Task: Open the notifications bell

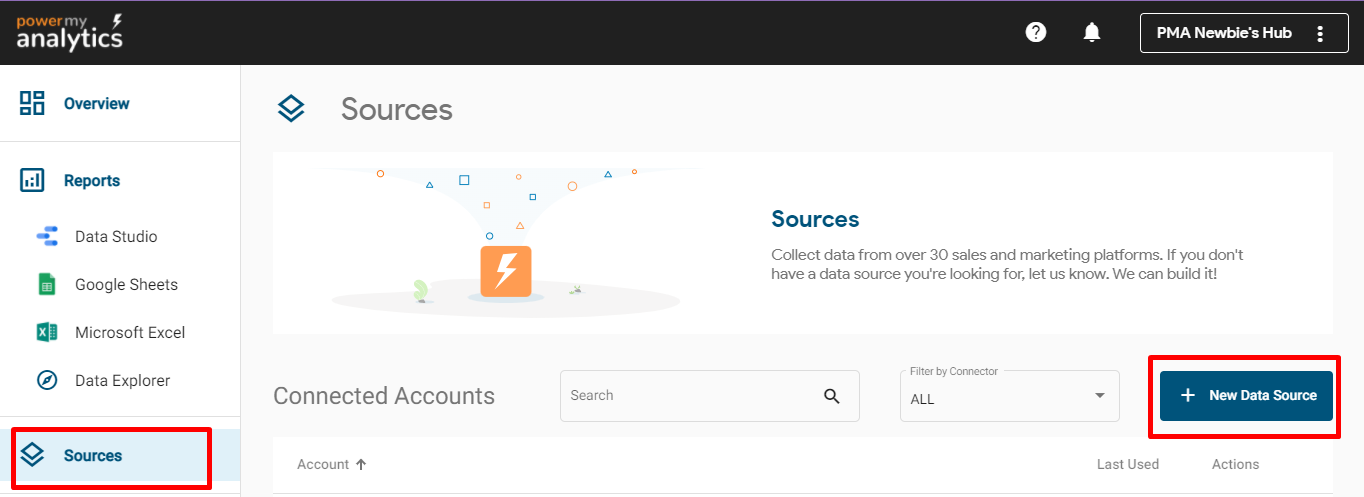Action: point(1092,32)
